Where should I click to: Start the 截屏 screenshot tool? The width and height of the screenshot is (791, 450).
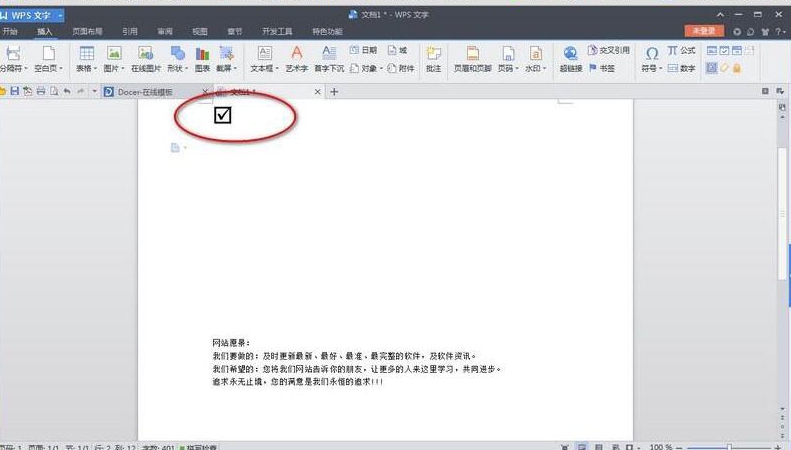tap(226, 59)
